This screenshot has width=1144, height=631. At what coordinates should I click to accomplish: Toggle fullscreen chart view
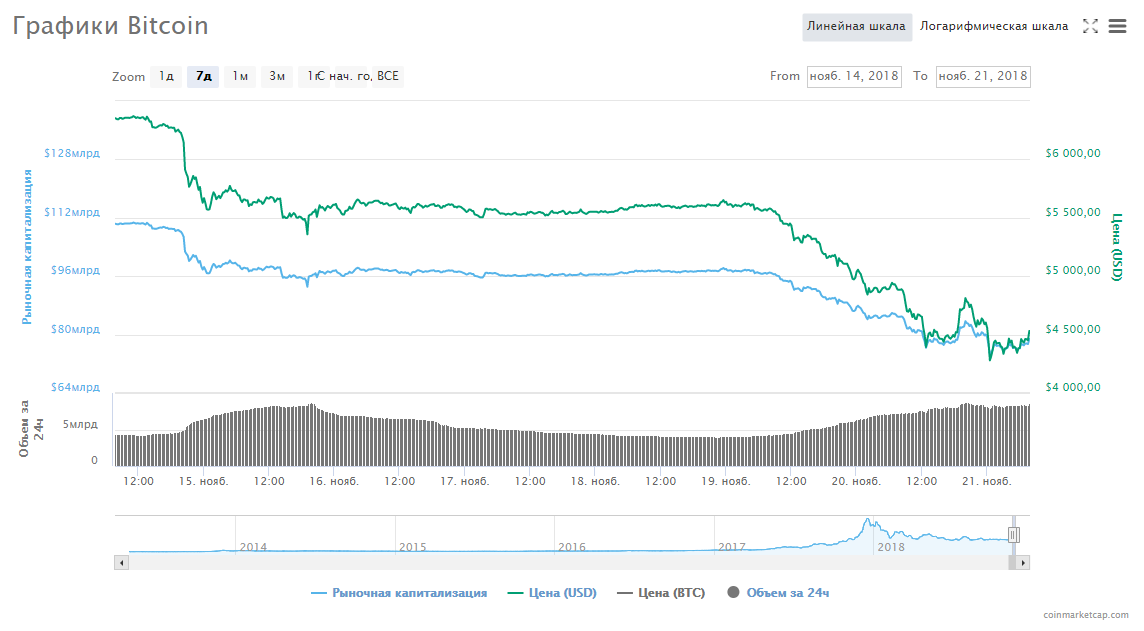[1090, 26]
